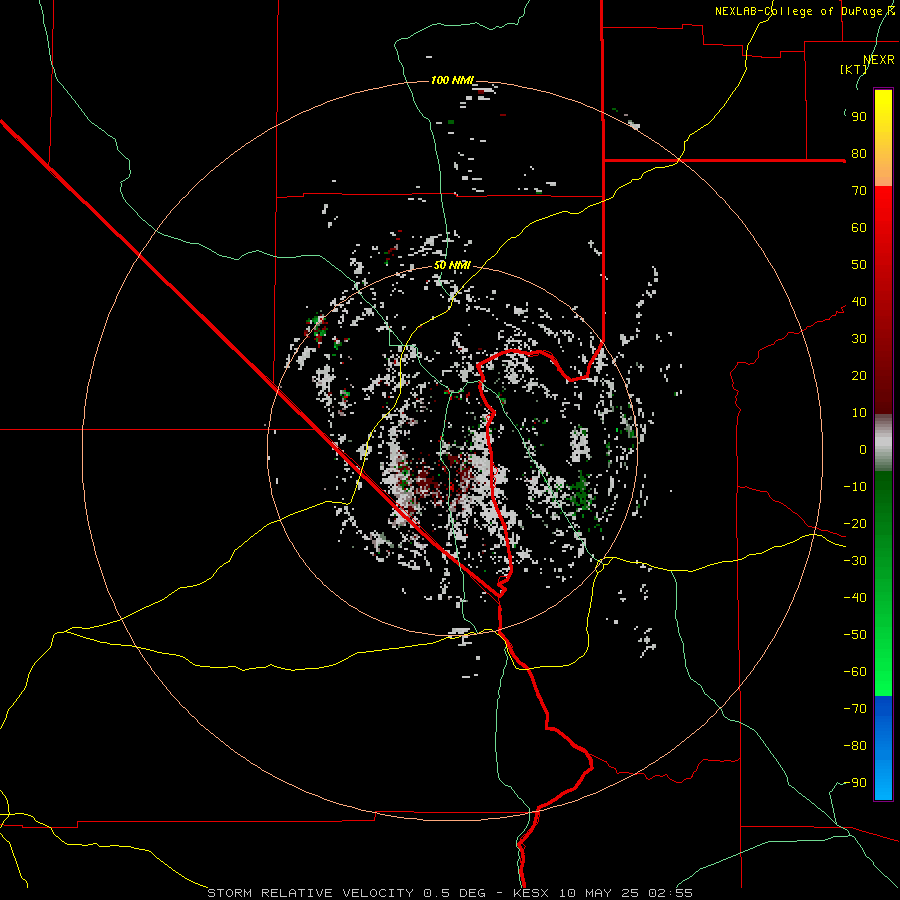Screen dimensions: 900x900
Task: Pick the gray zero-velocity band of color bar
Action: [x=883, y=443]
